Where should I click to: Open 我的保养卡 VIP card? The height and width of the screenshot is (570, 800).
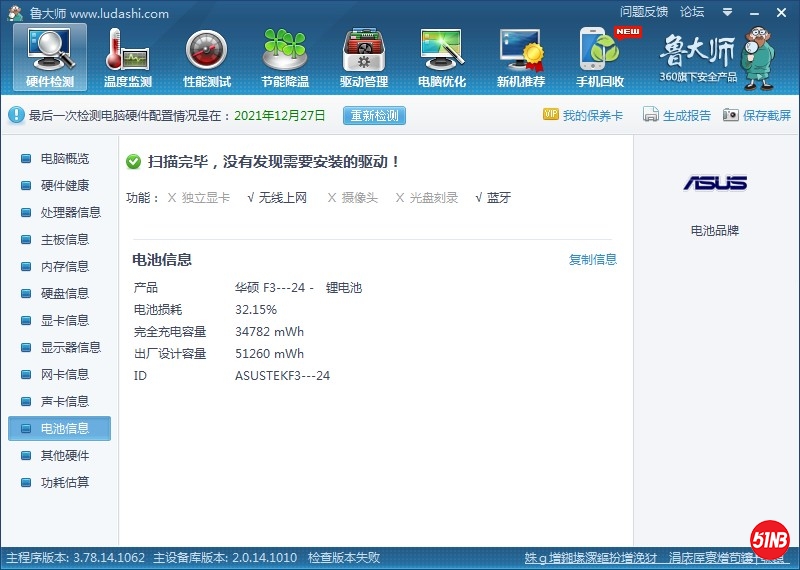[583, 115]
